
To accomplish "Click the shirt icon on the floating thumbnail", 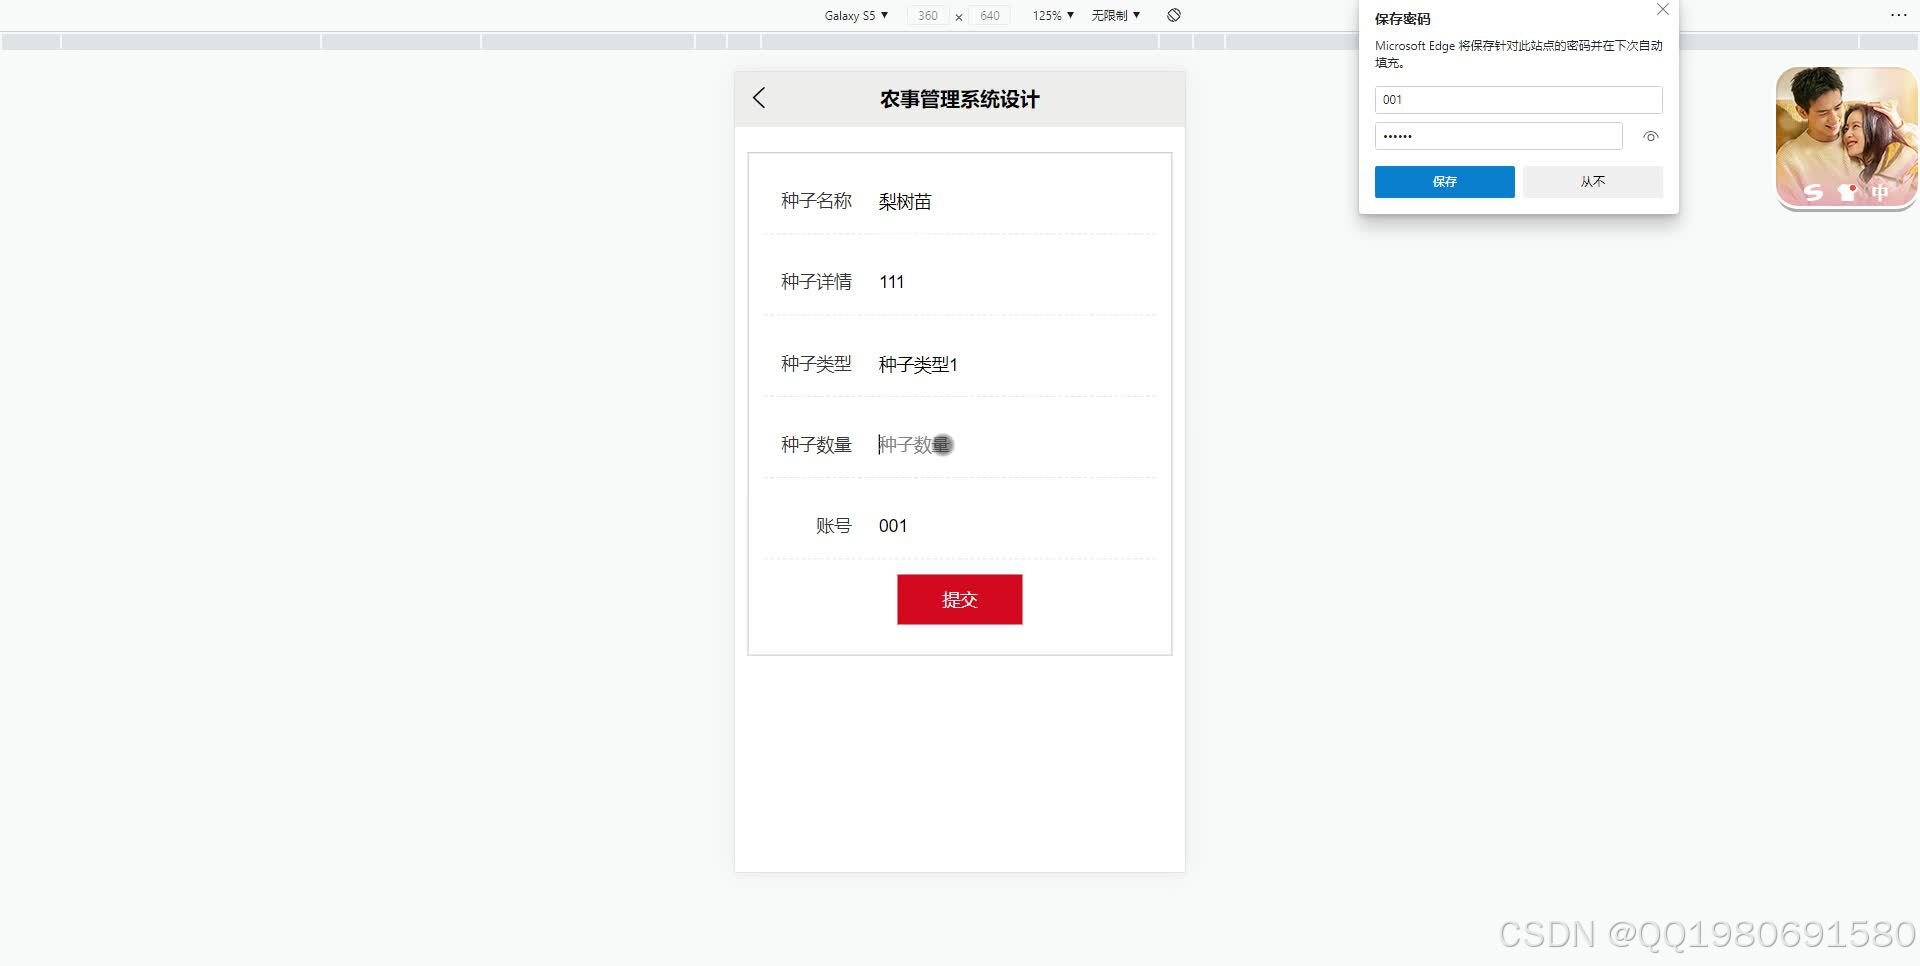I will tap(1847, 193).
